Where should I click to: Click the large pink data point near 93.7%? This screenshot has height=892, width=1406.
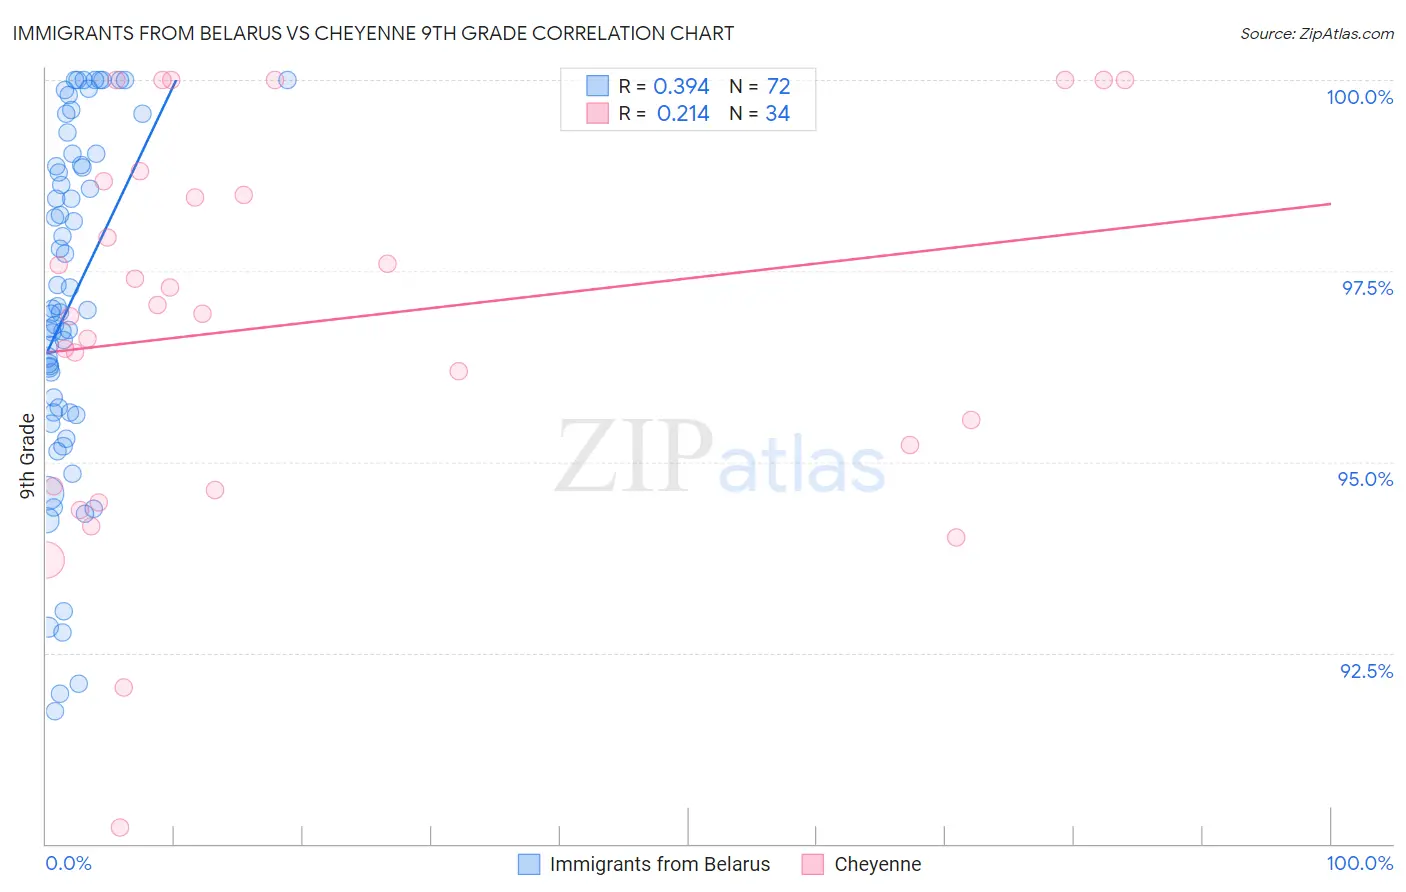tap(46, 560)
